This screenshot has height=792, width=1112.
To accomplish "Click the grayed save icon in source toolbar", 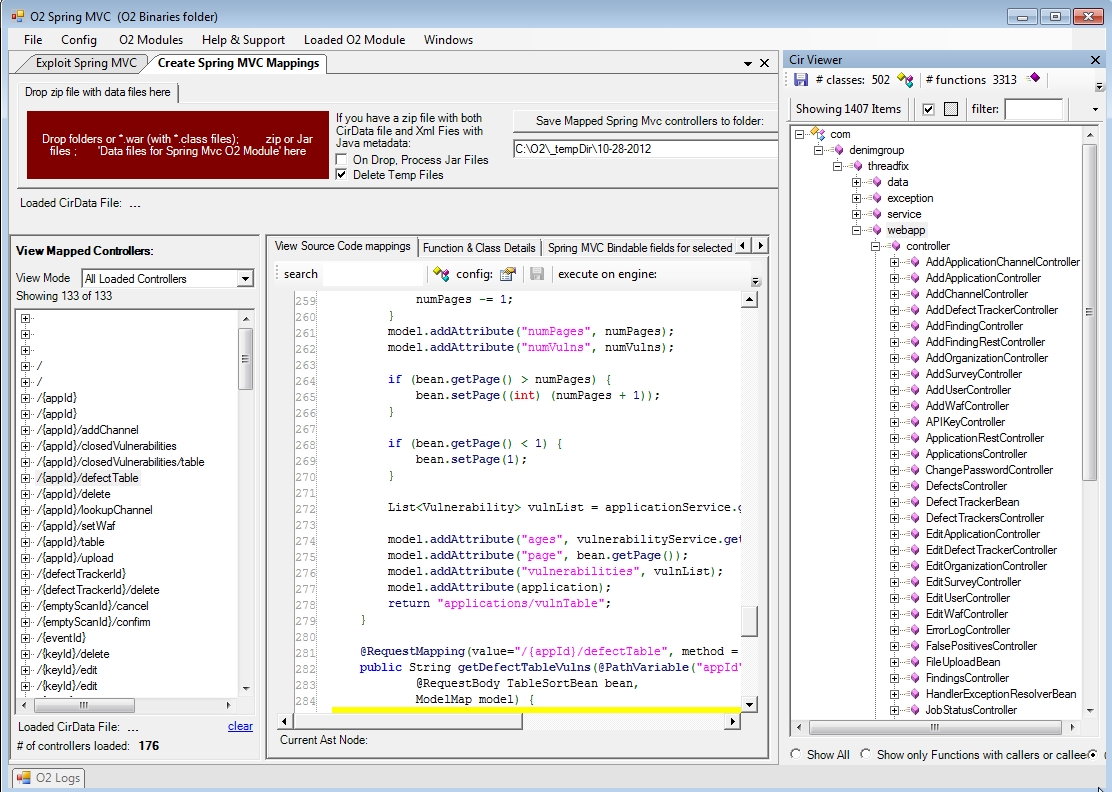I will point(537,274).
